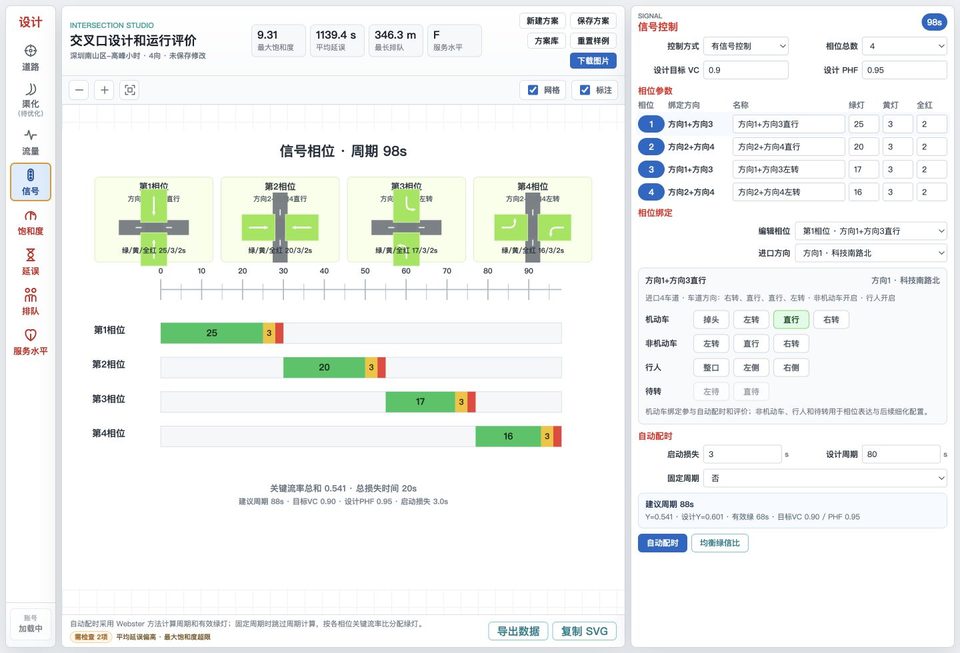Click phase 1 green time field 25

(863, 124)
